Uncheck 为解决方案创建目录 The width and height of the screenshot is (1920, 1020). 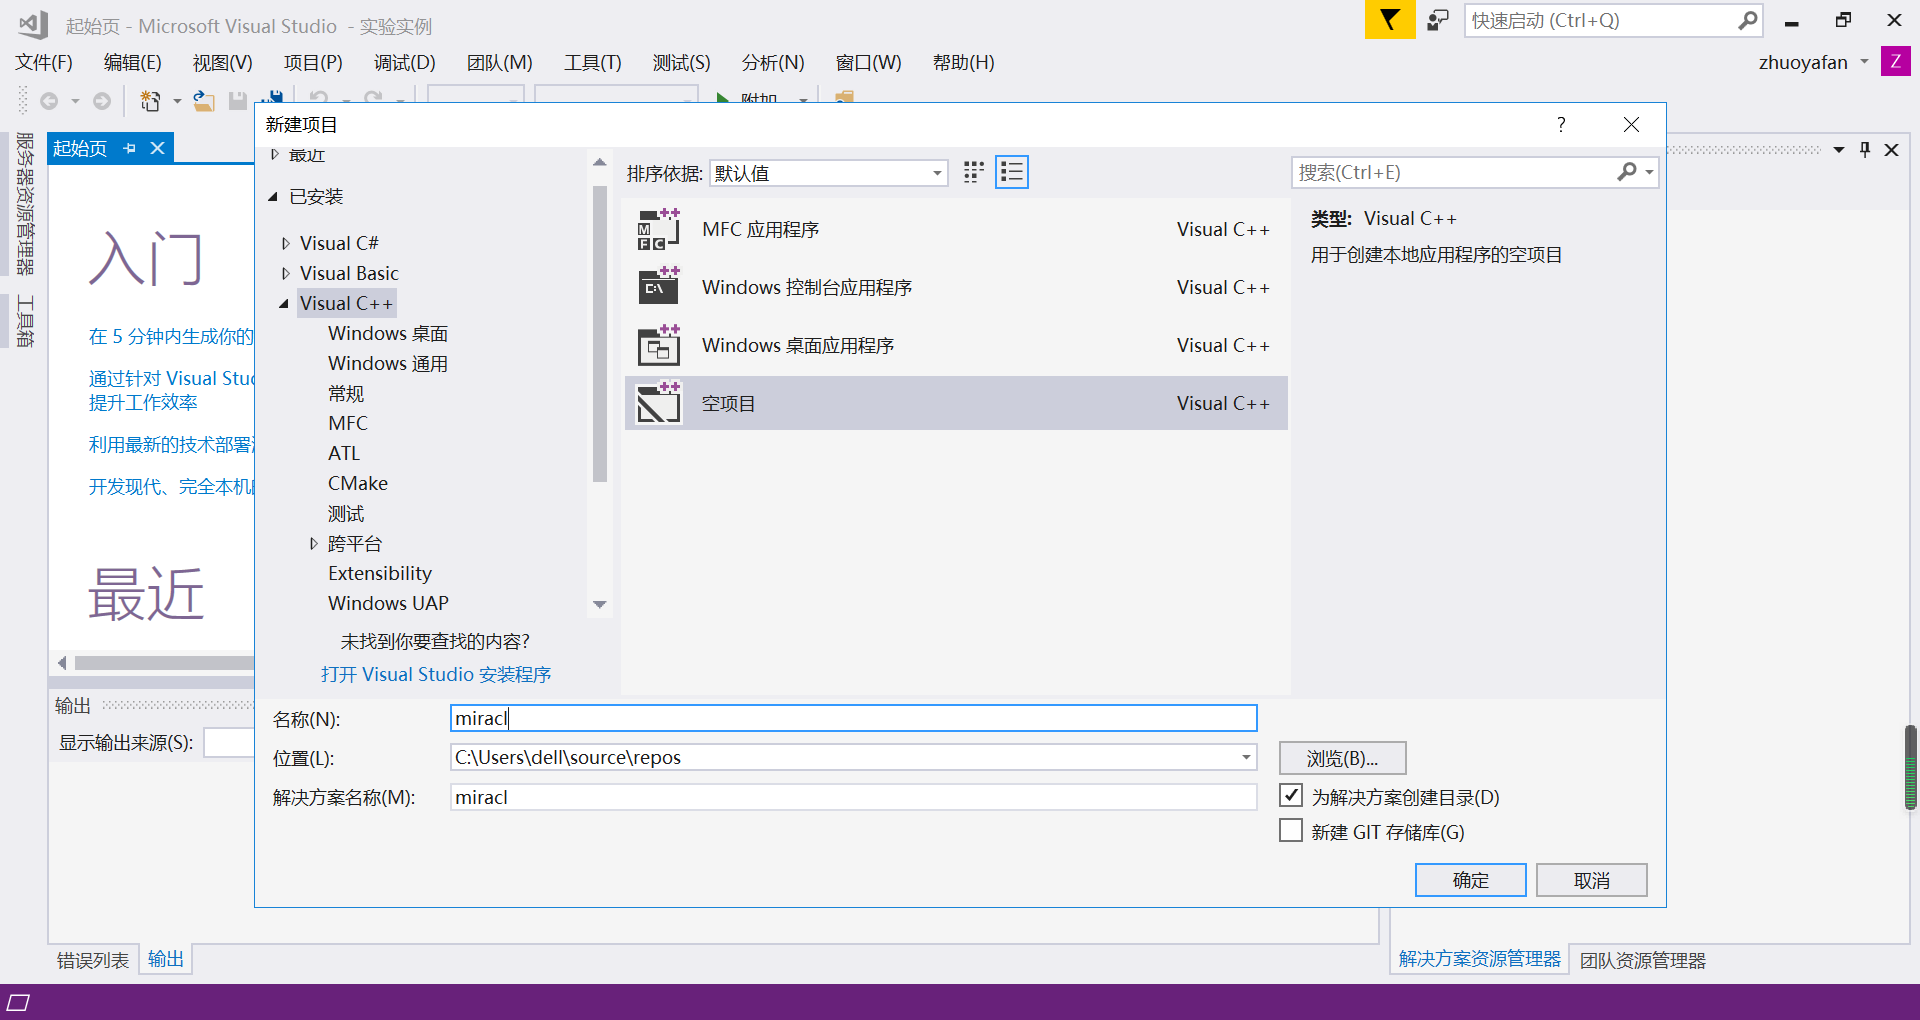coord(1290,795)
